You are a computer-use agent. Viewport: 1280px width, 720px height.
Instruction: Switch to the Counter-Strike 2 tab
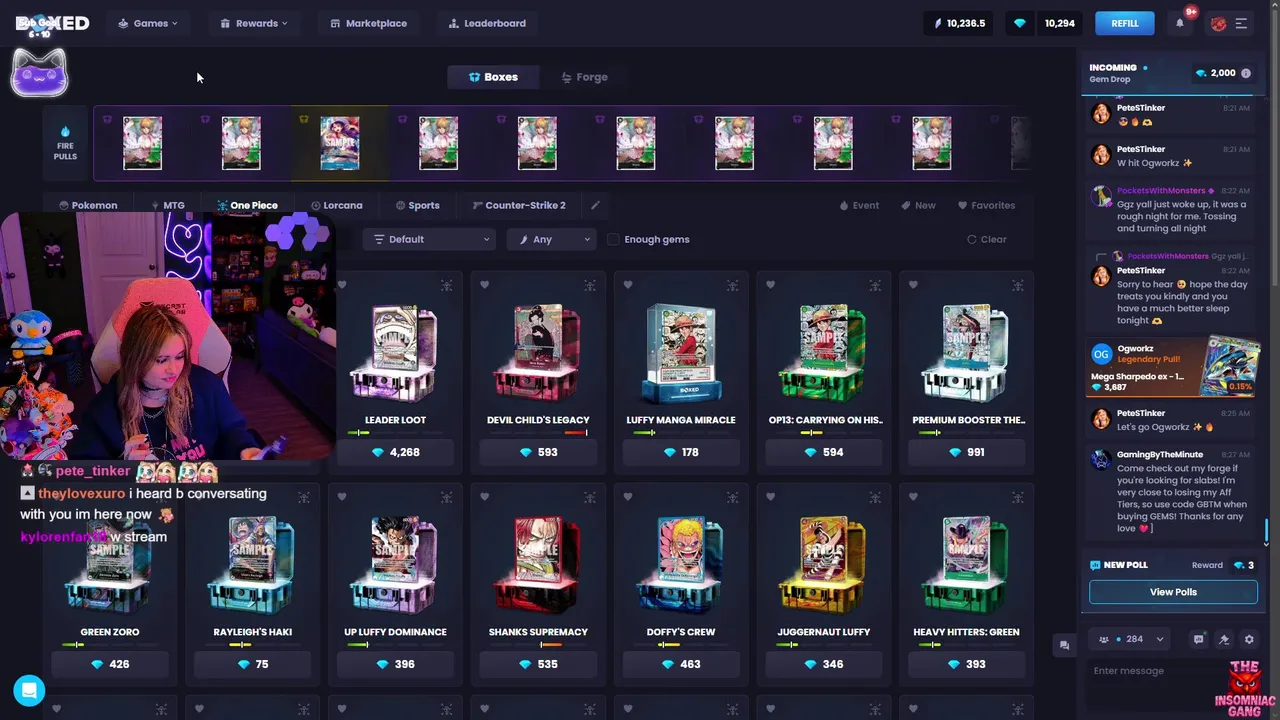point(520,205)
